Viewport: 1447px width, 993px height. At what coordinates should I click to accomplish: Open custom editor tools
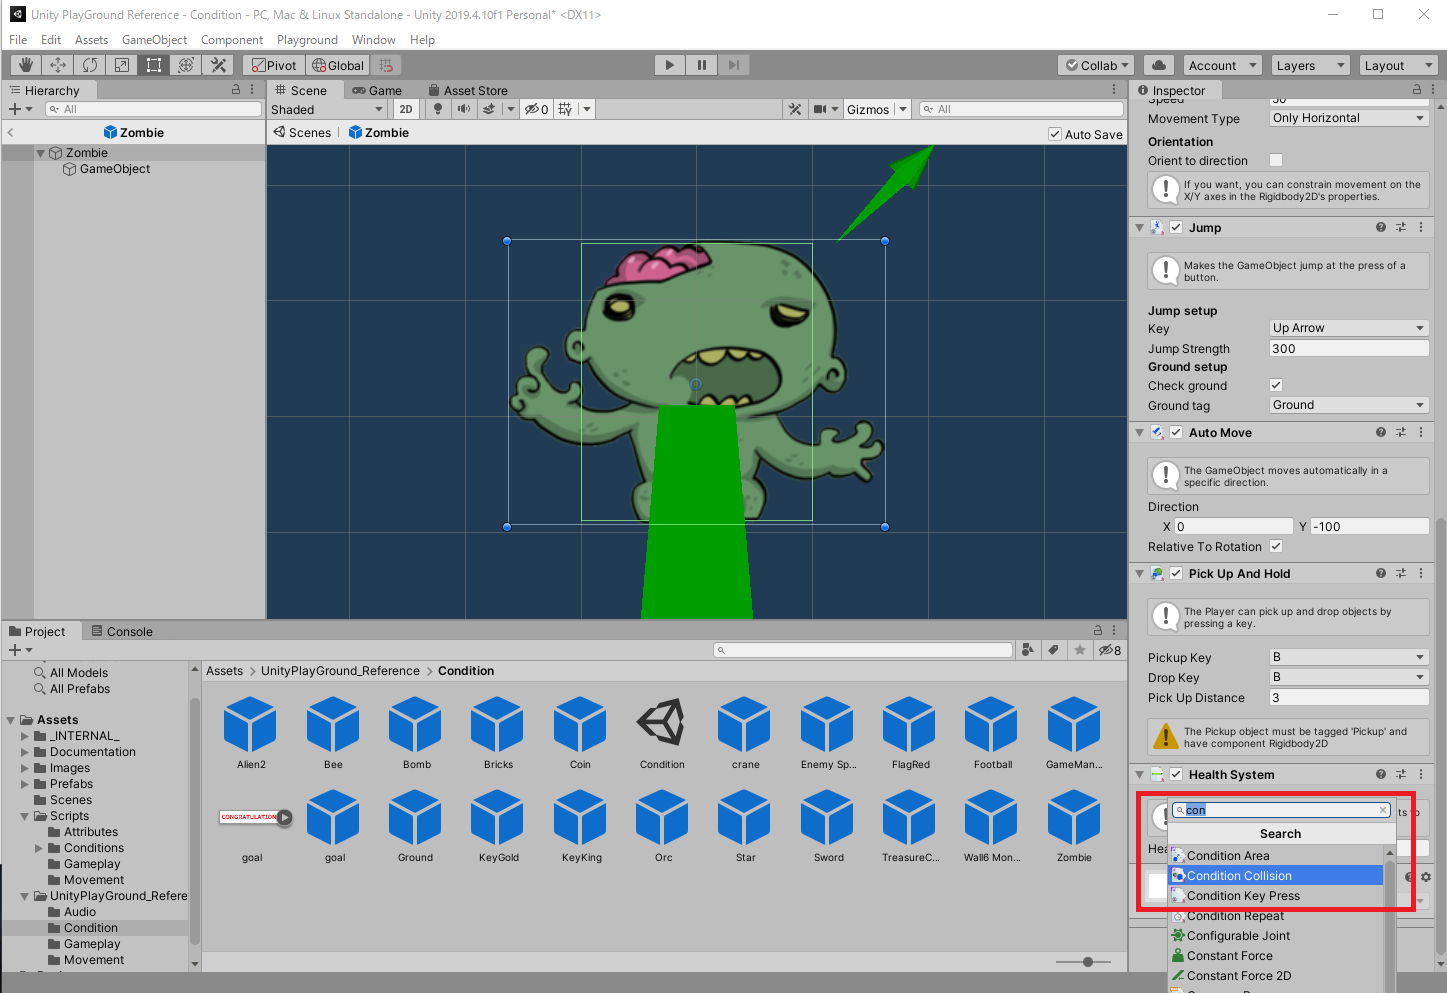coord(218,65)
